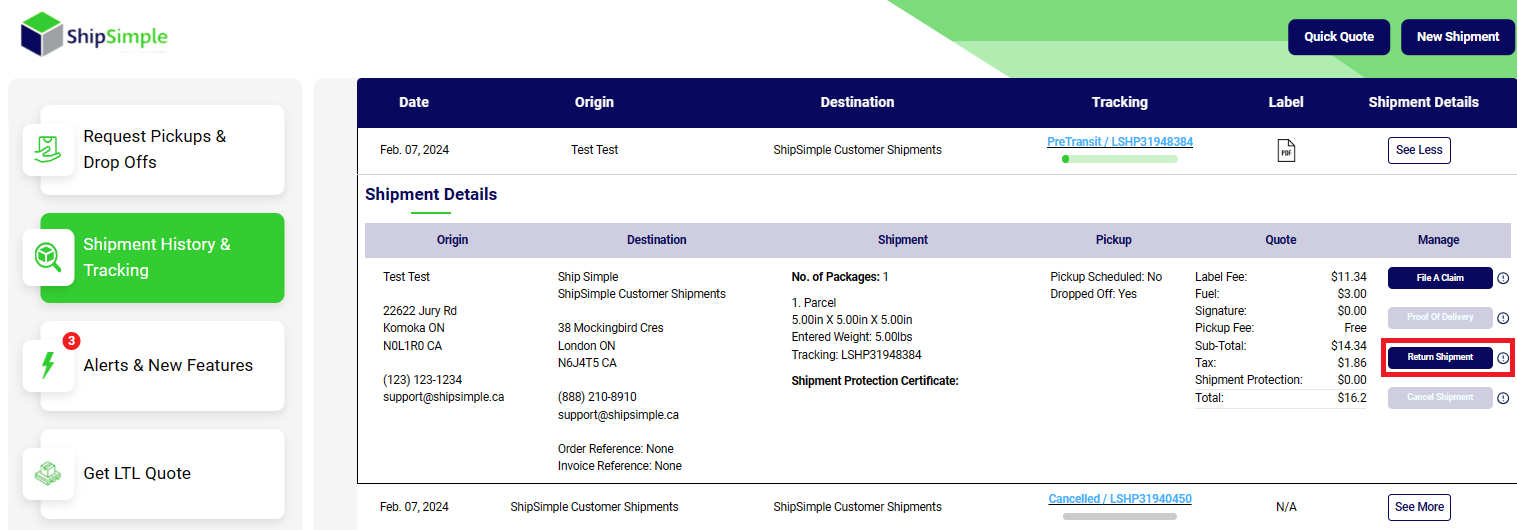
Task: Click the Cancel Shipment button
Action: tap(1440, 398)
